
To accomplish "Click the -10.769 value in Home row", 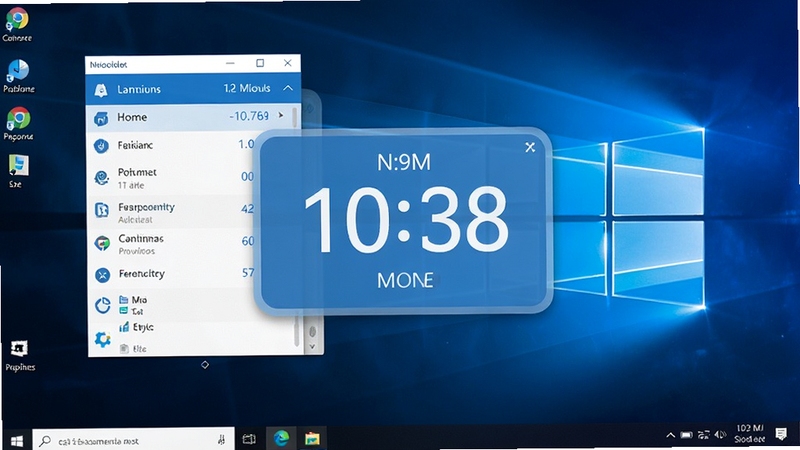I will point(248,116).
